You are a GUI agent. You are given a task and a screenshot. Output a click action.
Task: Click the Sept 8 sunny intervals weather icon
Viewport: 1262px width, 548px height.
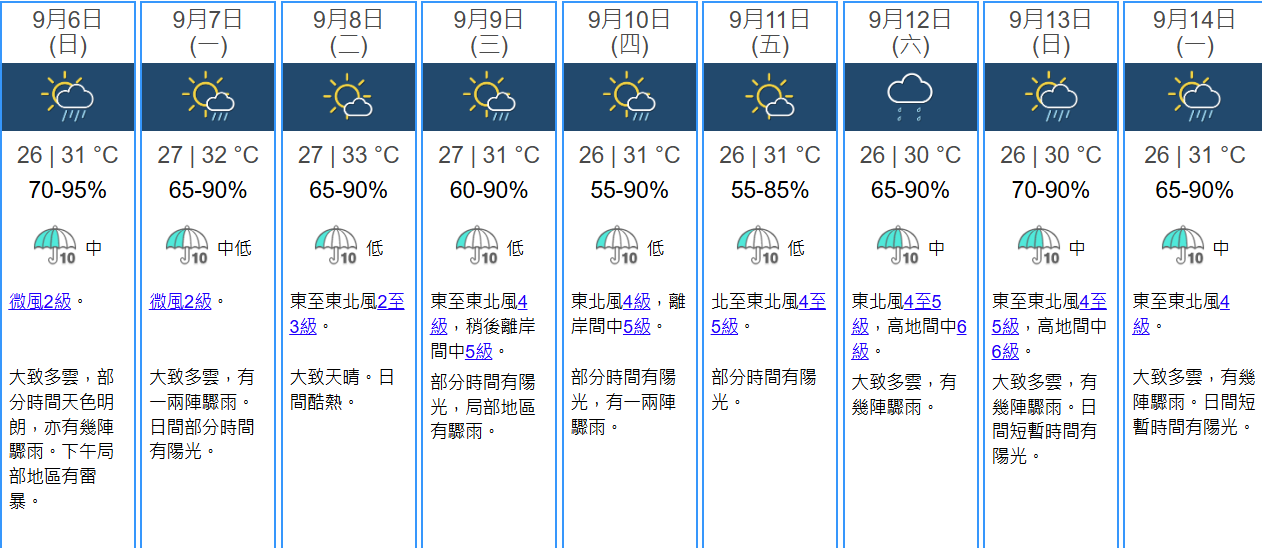click(348, 97)
